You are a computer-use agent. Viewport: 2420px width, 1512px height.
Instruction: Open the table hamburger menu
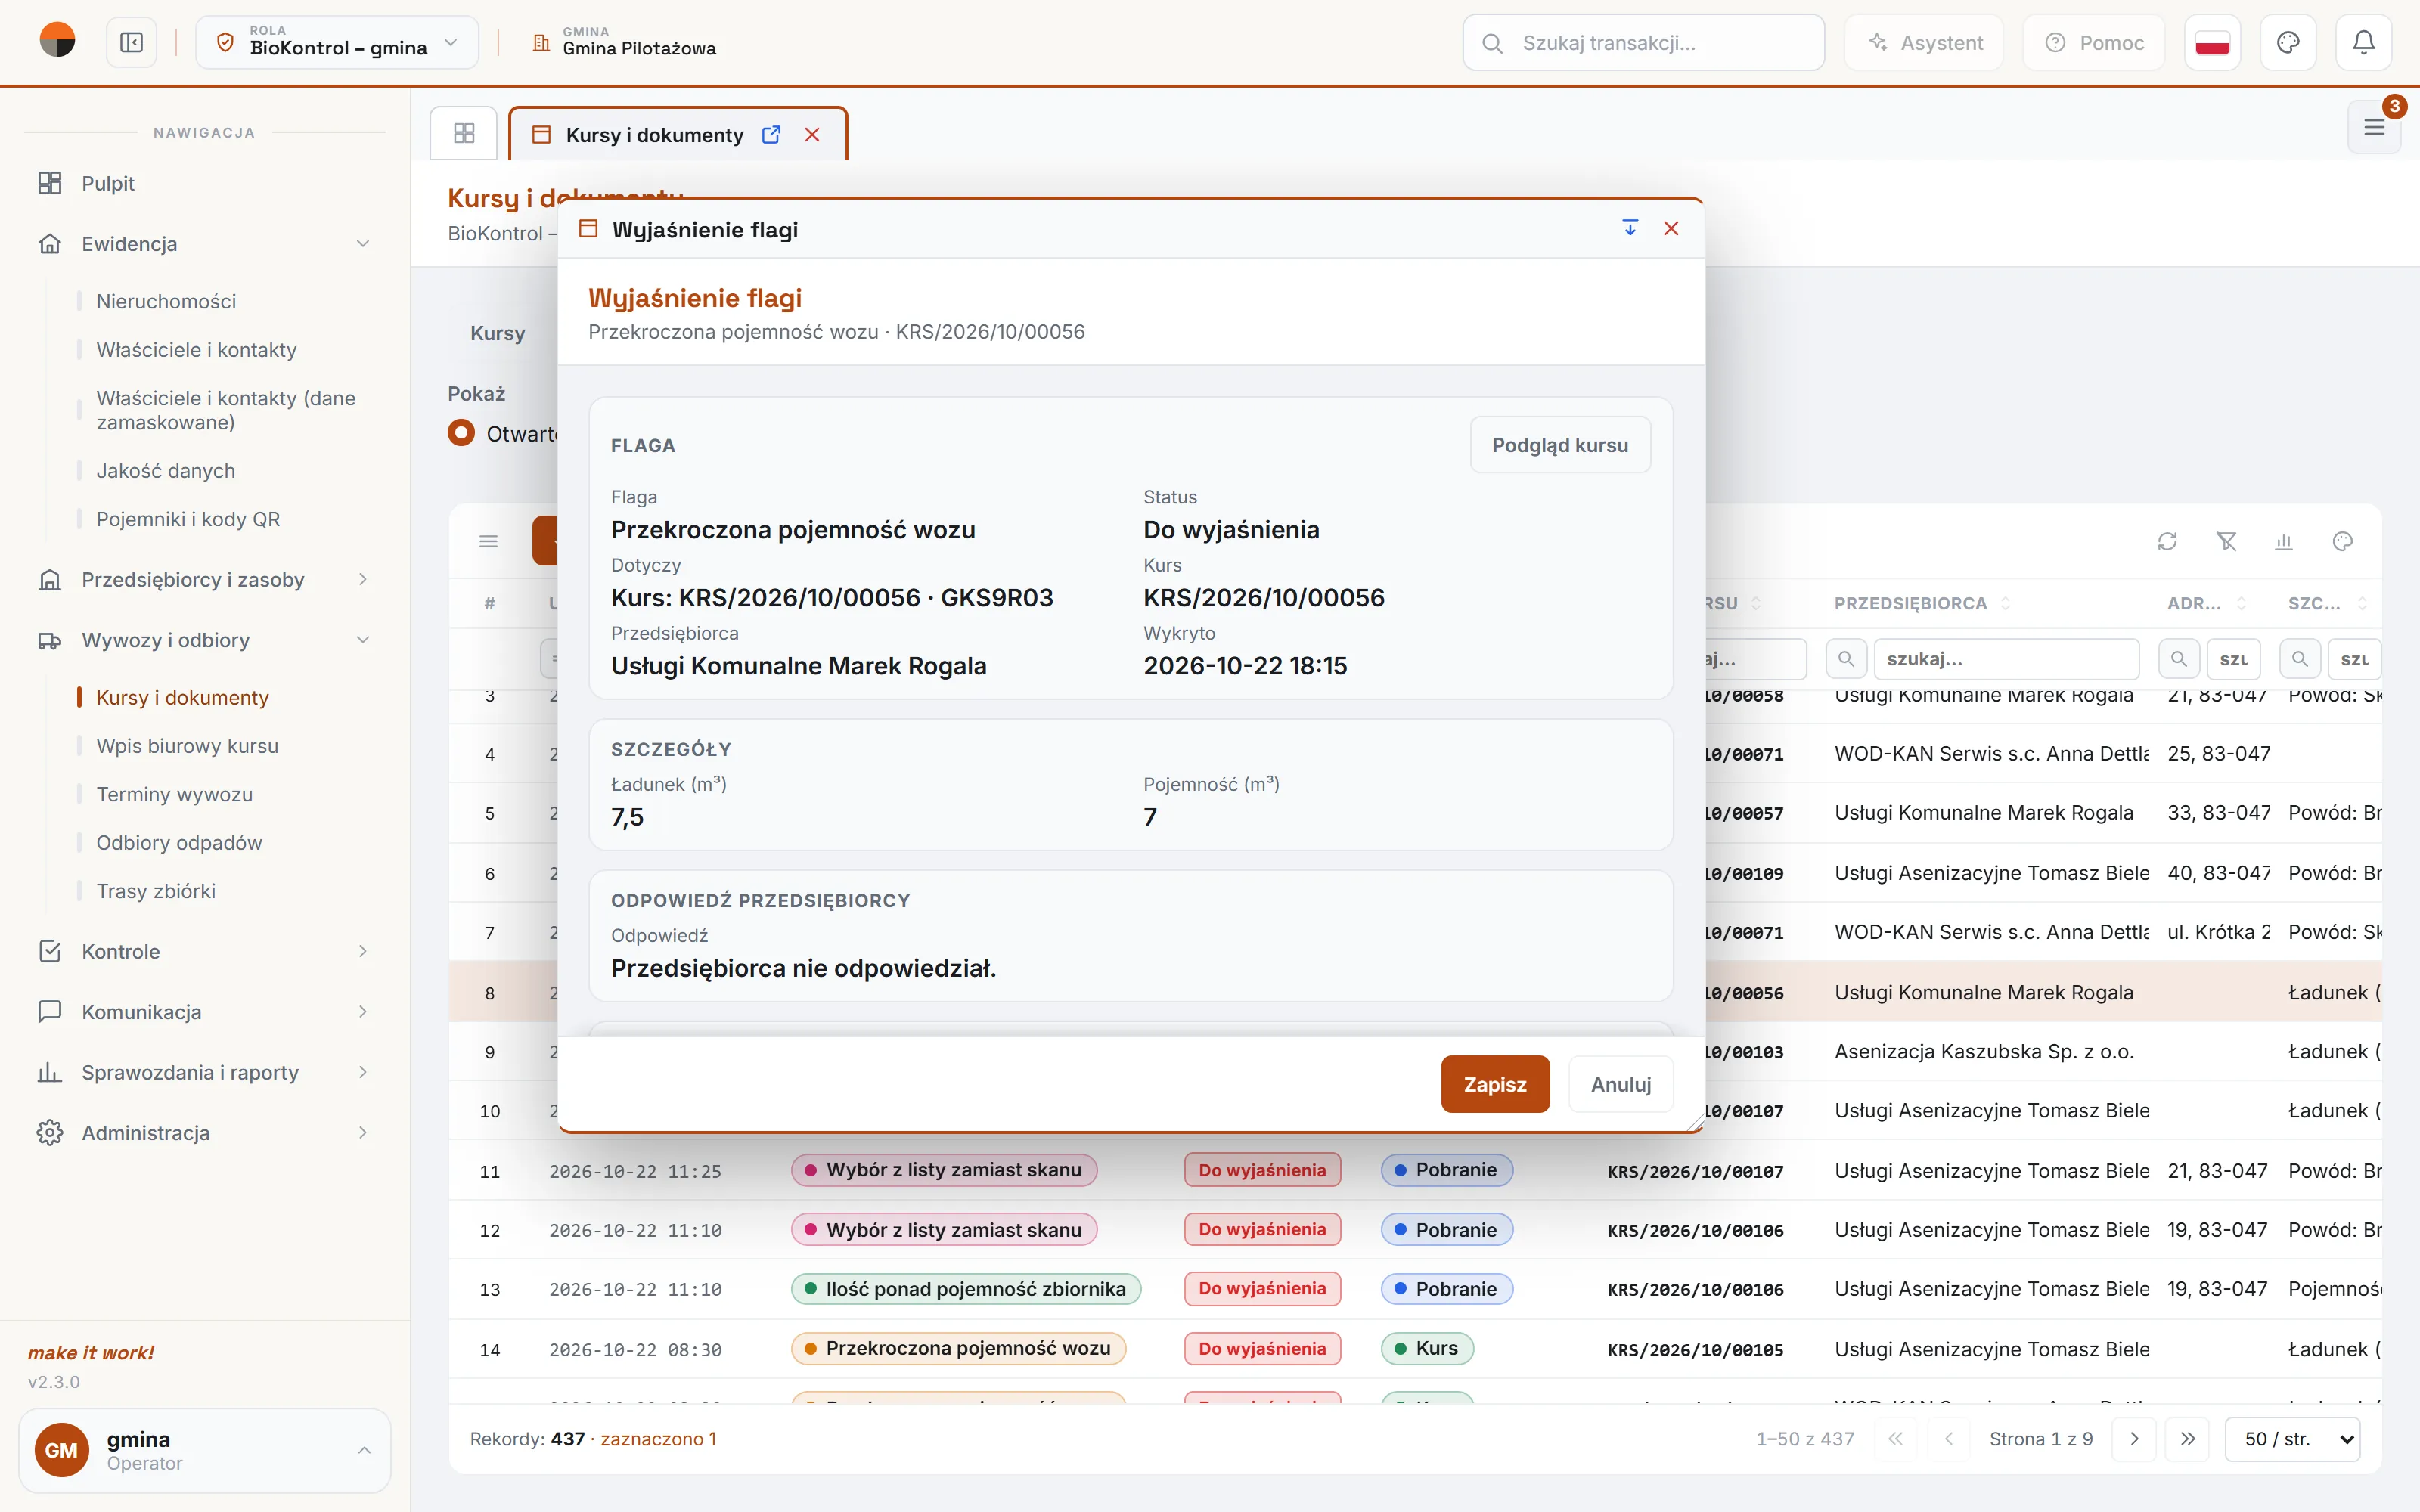click(489, 541)
